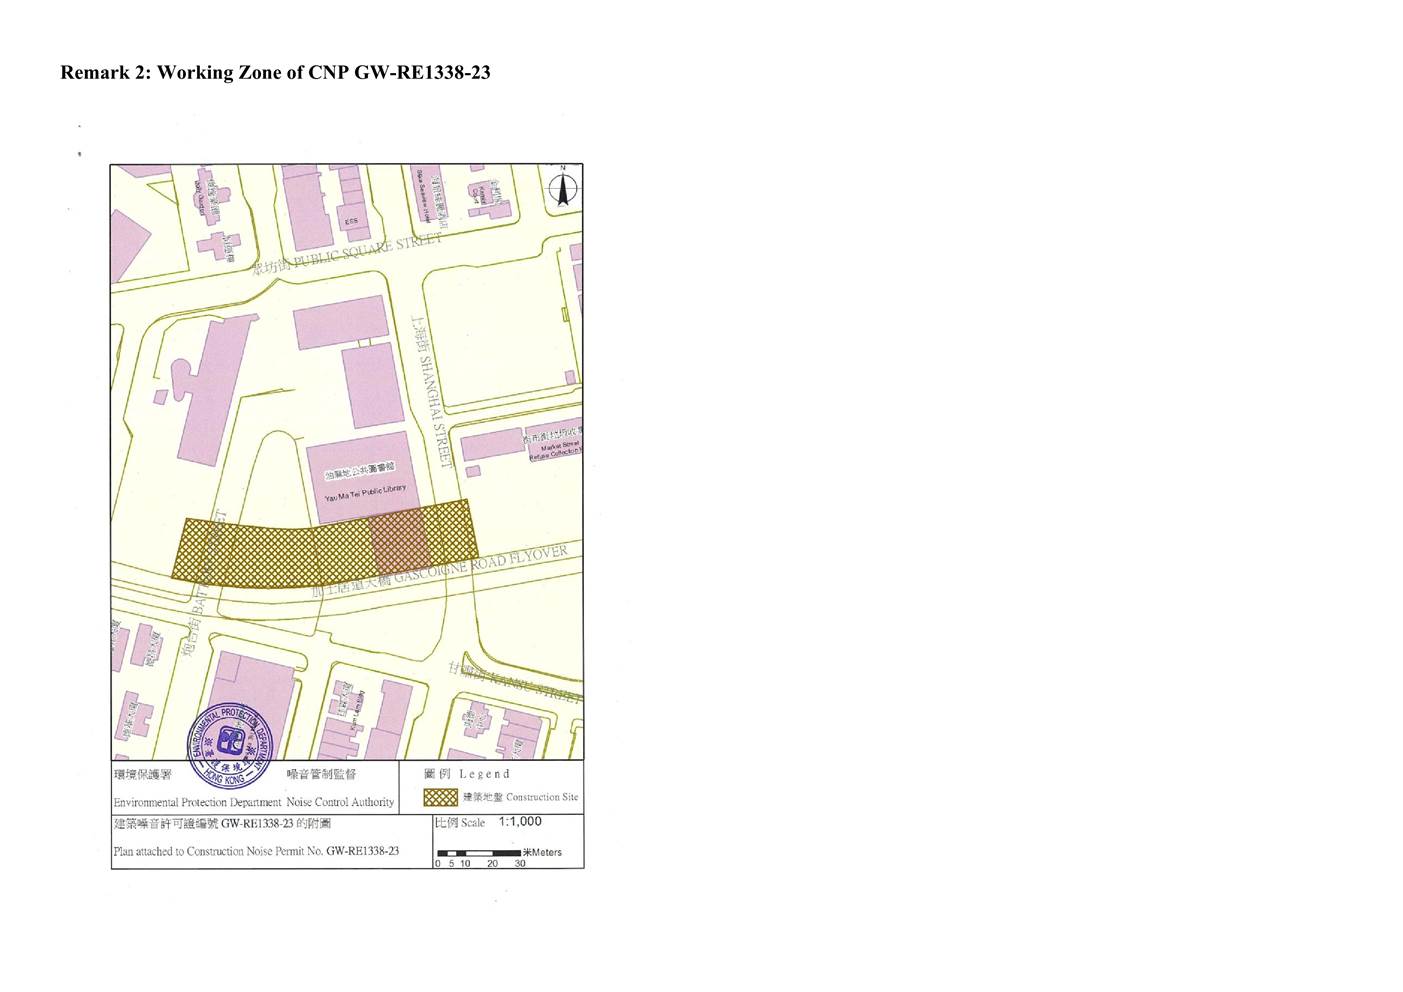Click the Construction Site legend text
The height and width of the screenshot is (992, 1403).
tap(520, 797)
